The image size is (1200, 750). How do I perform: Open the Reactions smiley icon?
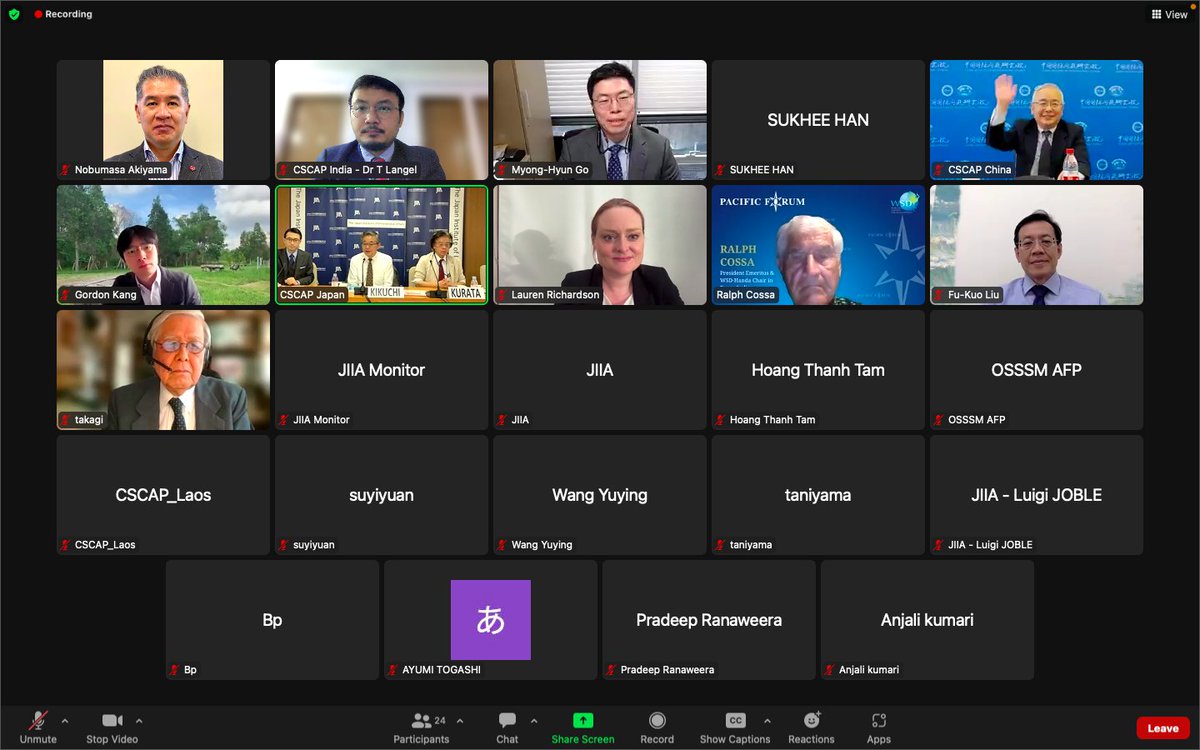[811, 720]
